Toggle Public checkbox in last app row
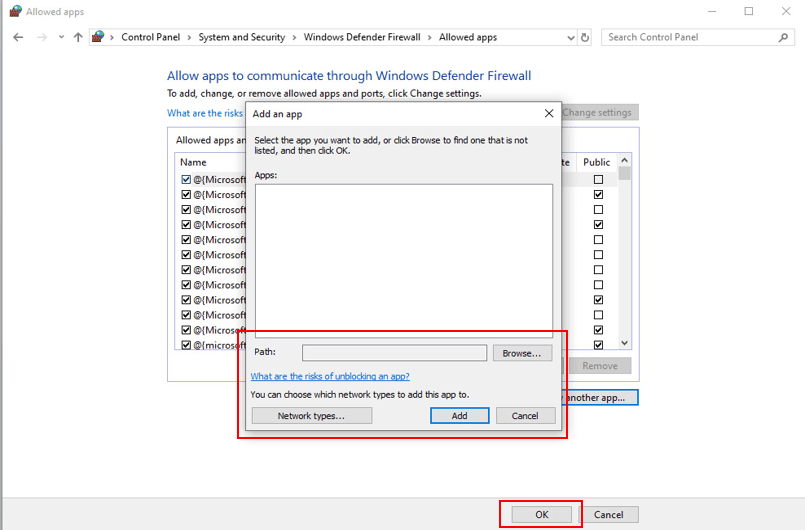Viewport: 805px width, 530px height. click(598, 345)
